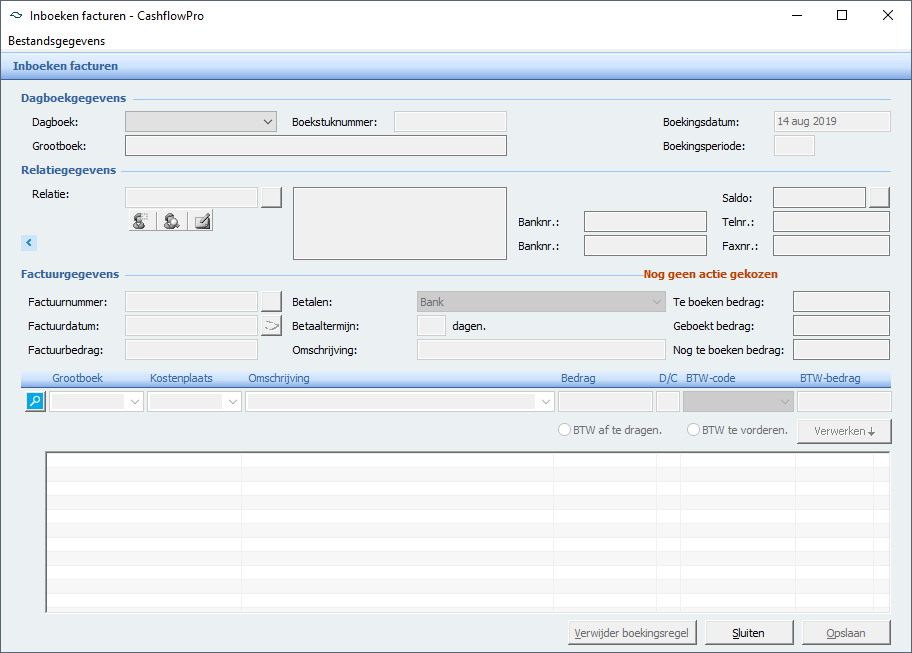912x653 pixels.
Task: Select the BTW af te dragen radio button
Action: click(x=564, y=430)
